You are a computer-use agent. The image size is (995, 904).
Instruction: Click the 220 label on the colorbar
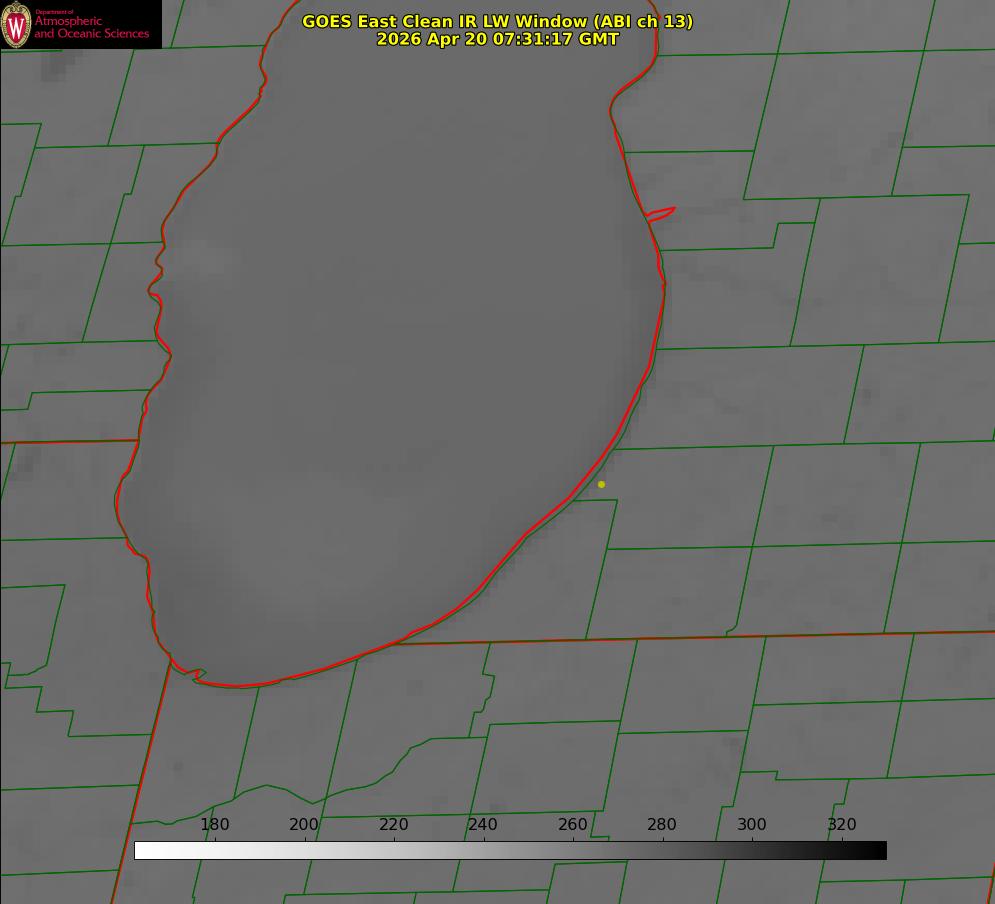(x=393, y=824)
